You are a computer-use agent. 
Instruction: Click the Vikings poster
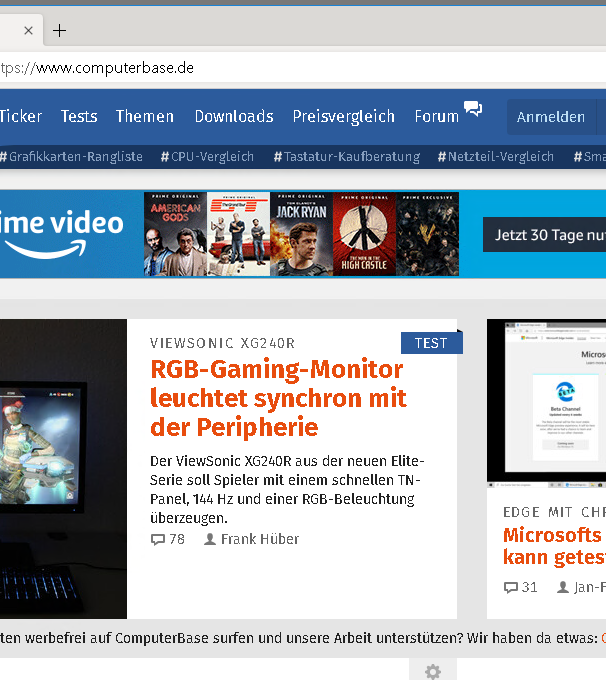tap(427, 234)
